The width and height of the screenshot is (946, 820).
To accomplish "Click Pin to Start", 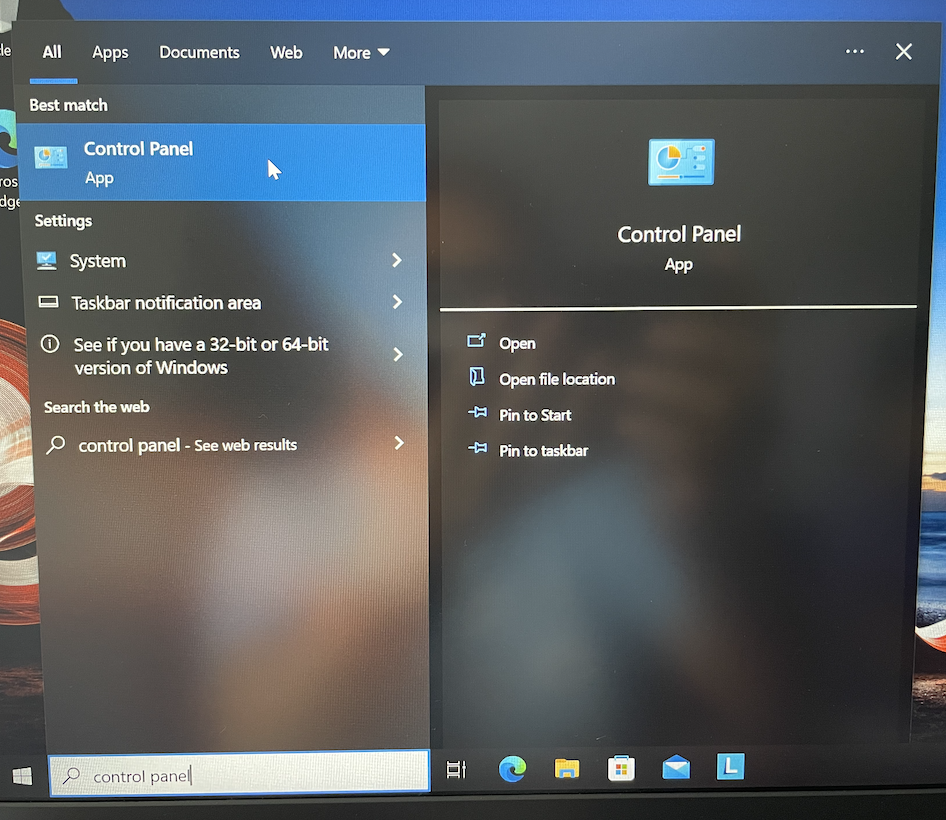I will pyautogui.click(x=535, y=415).
